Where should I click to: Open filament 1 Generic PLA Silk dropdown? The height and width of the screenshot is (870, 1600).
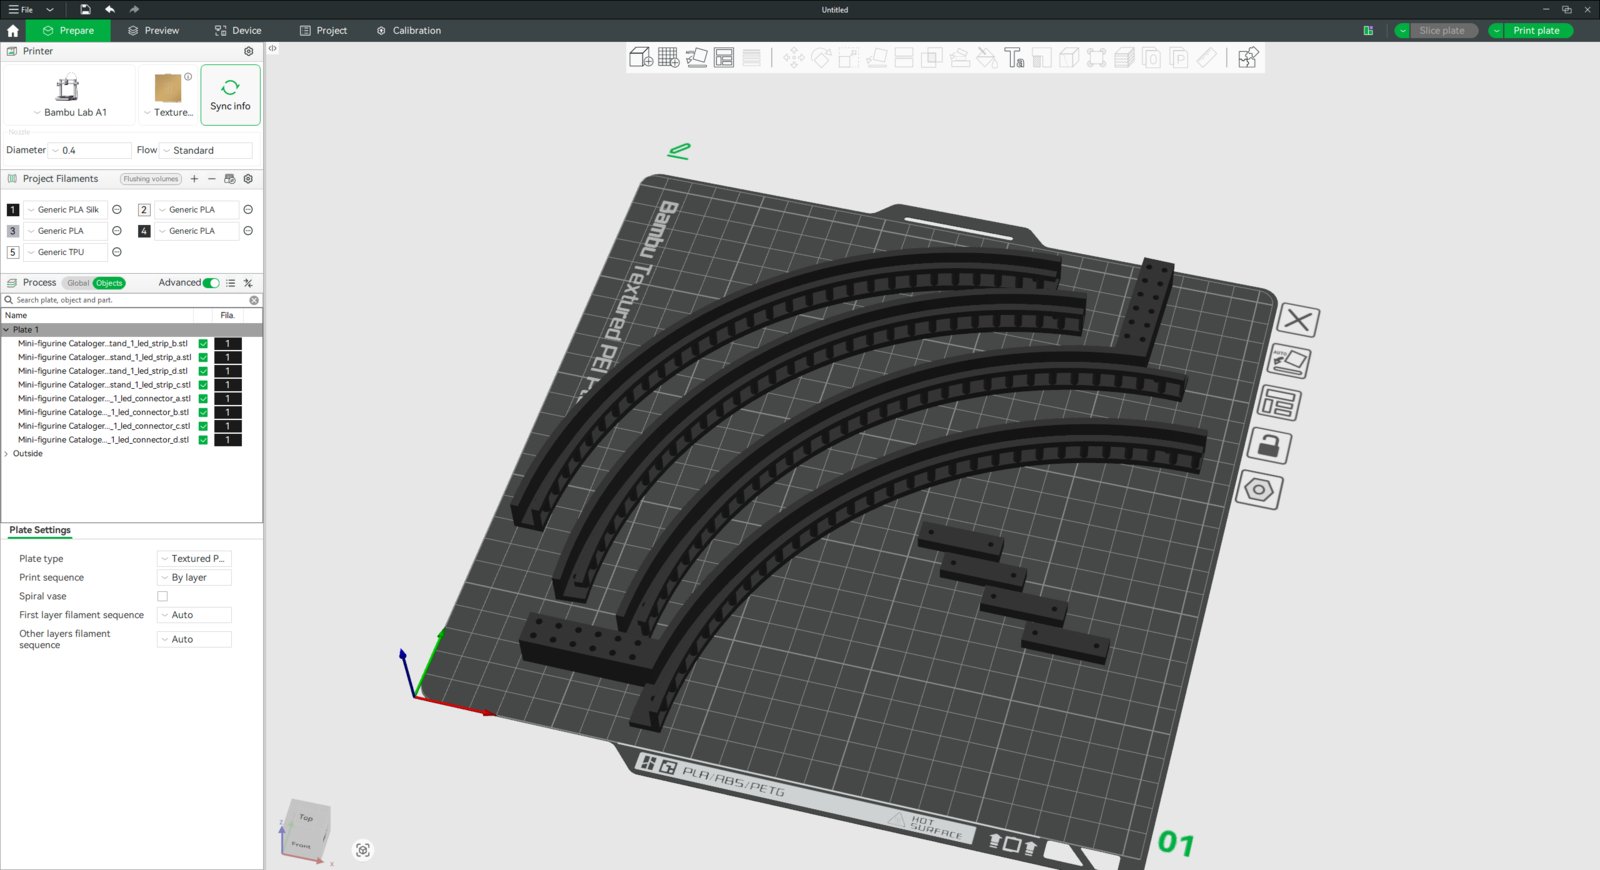[x=66, y=210]
